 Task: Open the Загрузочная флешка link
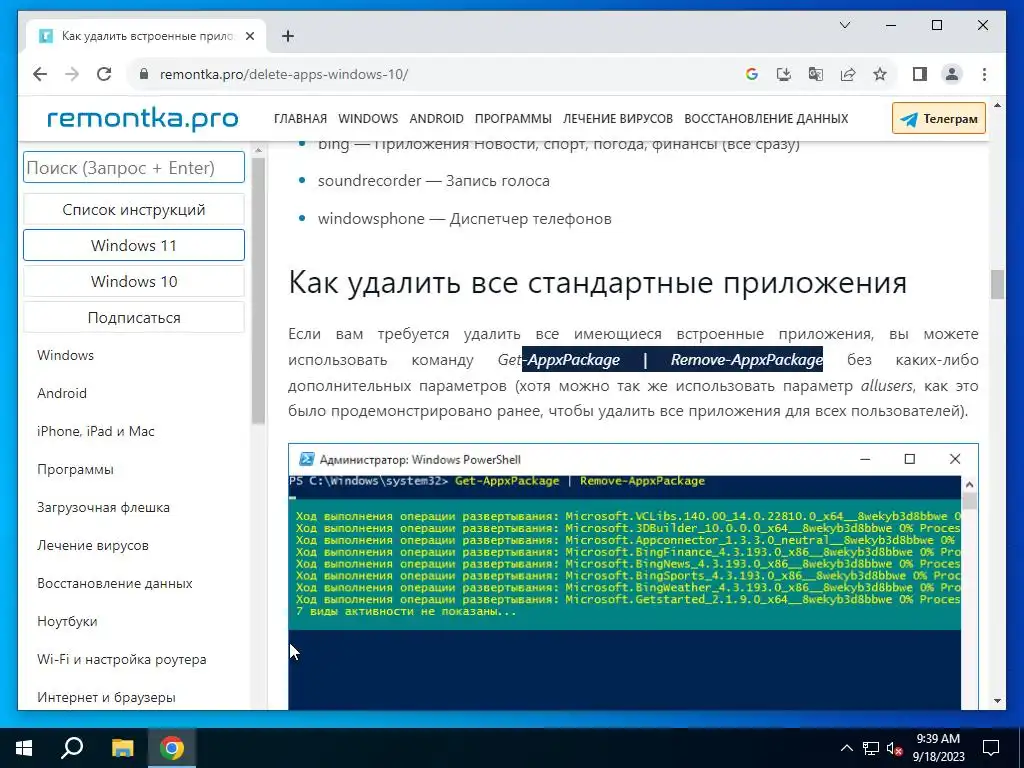coord(103,507)
